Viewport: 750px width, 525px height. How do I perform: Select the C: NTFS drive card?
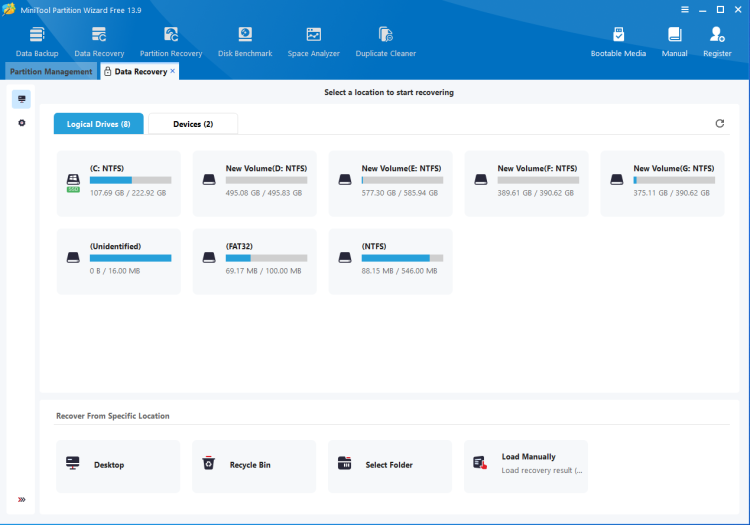pyautogui.click(x=119, y=184)
